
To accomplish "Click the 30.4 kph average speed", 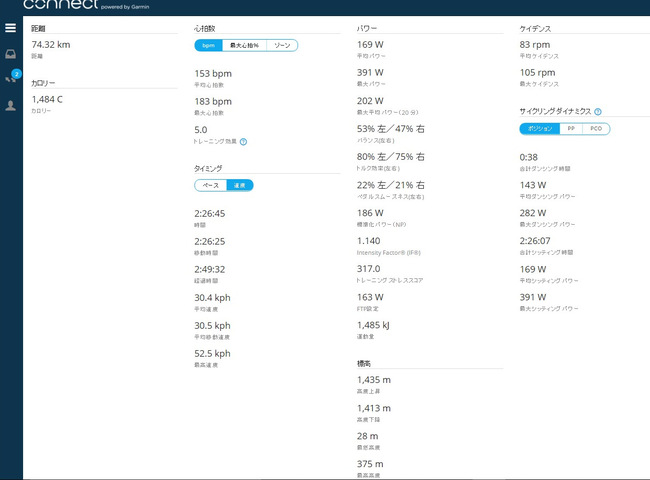I will (x=212, y=298).
